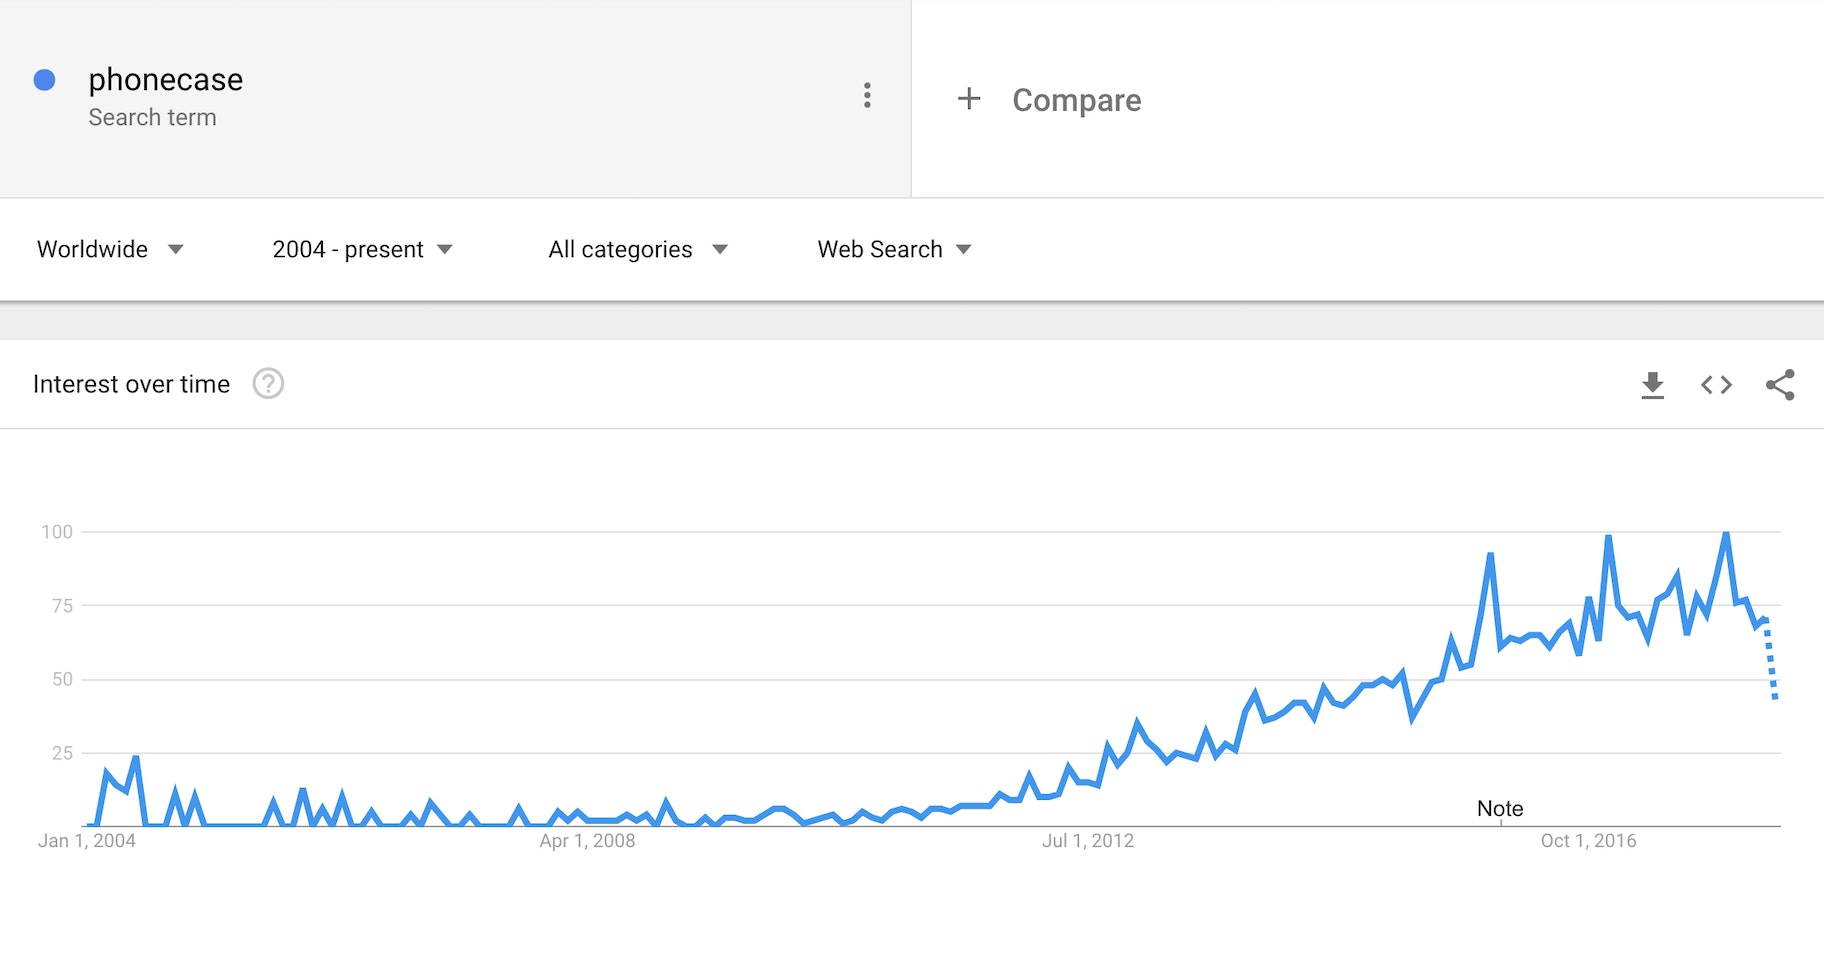This screenshot has width=1824, height=953.
Task: Click the Search term label under phonecase
Action: (153, 117)
